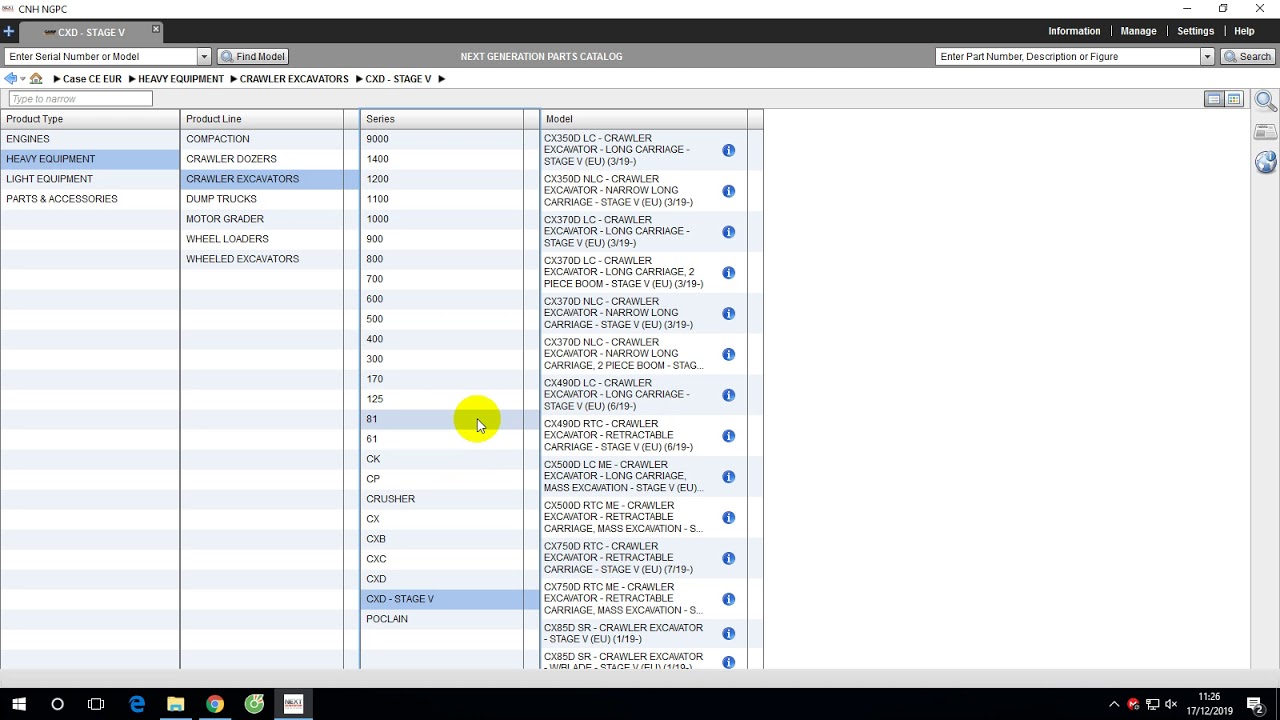The image size is (1280, 720).
Task: Focus the serial number or model field
Action: 100,57
